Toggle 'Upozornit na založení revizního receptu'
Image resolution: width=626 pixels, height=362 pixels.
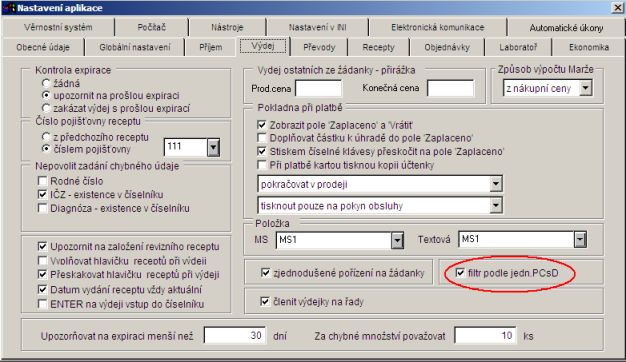pos(42,246)
